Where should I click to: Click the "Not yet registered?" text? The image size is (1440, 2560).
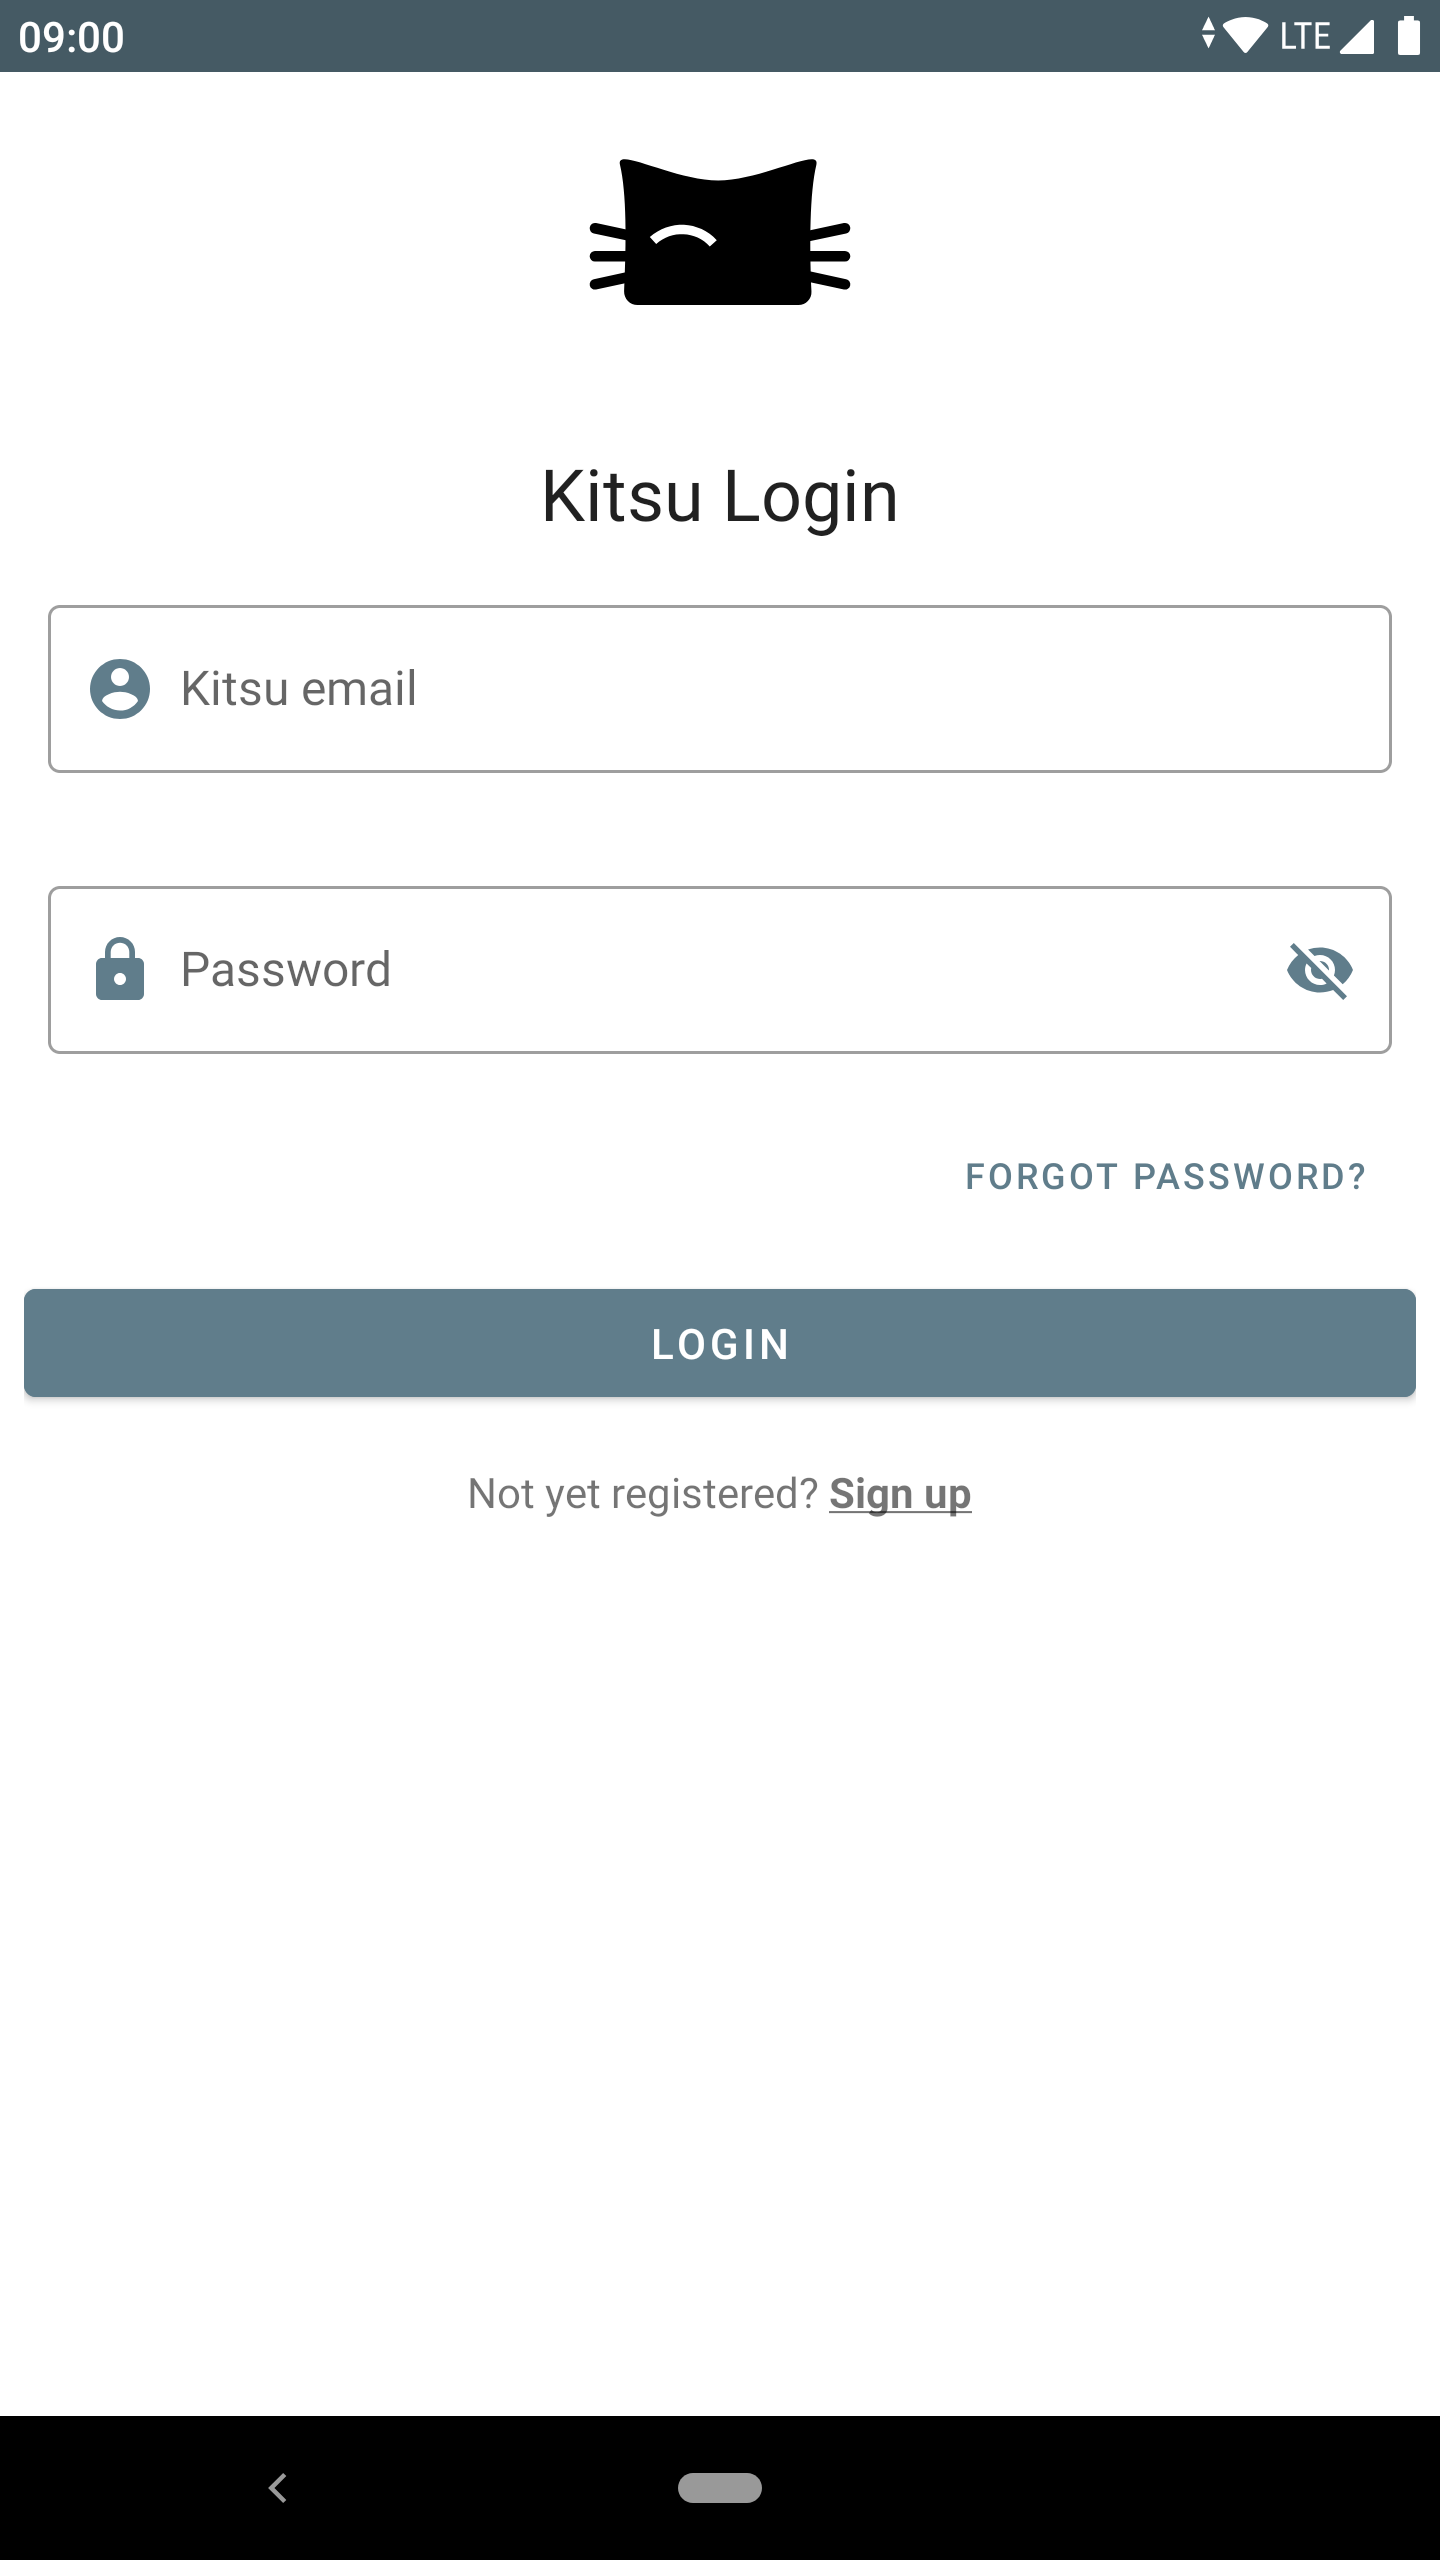pos(643,1494)
